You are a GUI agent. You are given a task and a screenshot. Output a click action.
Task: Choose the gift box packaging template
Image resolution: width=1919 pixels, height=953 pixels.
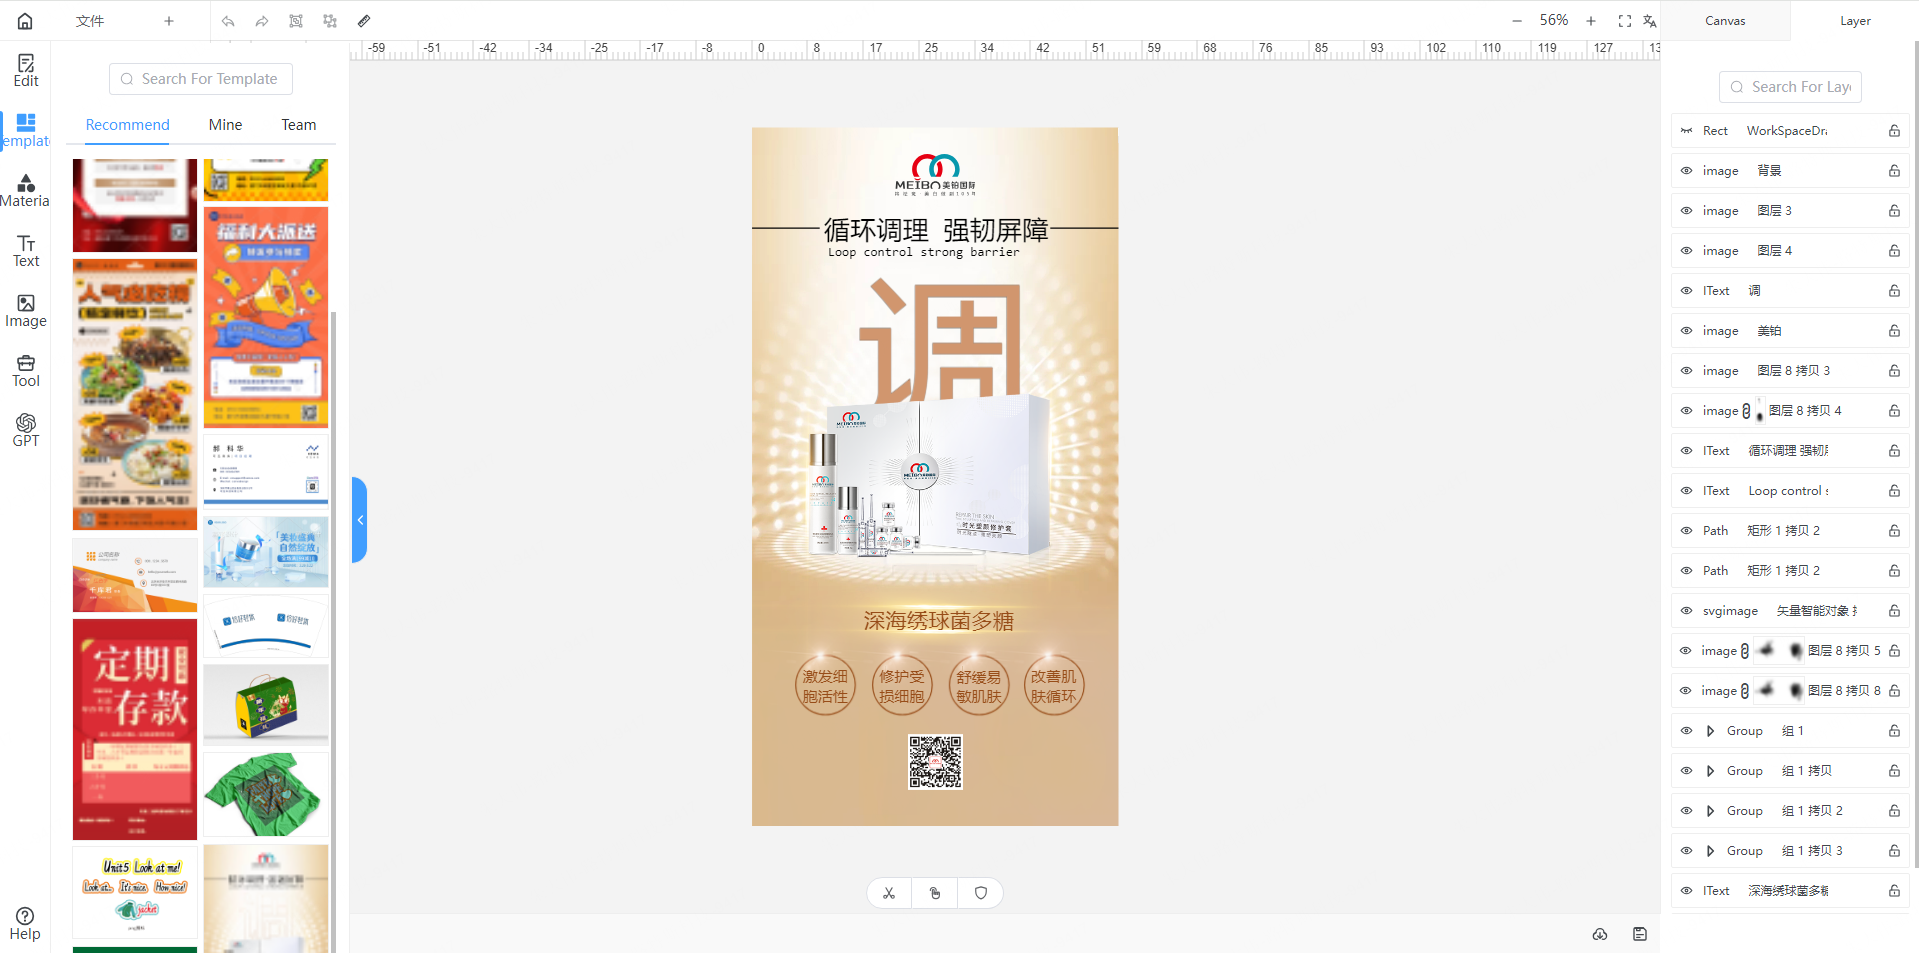tap(266, 705)
